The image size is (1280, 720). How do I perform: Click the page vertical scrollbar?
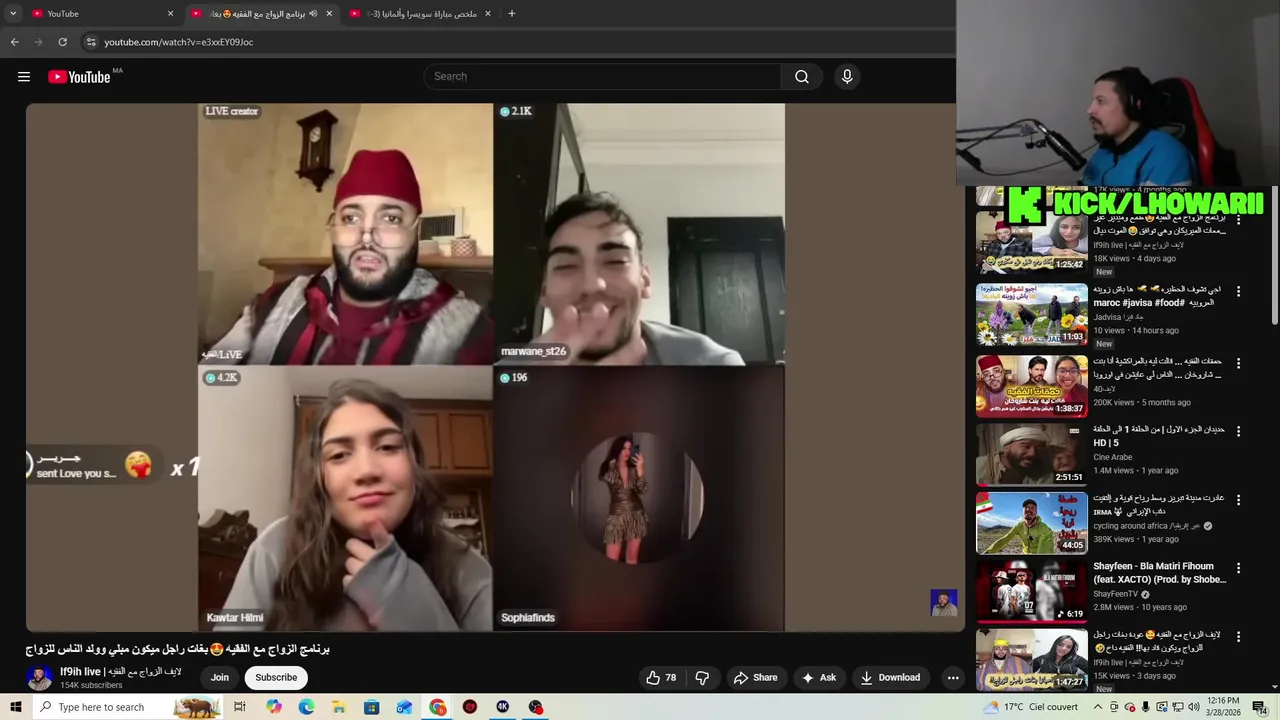click(1275, 254)
